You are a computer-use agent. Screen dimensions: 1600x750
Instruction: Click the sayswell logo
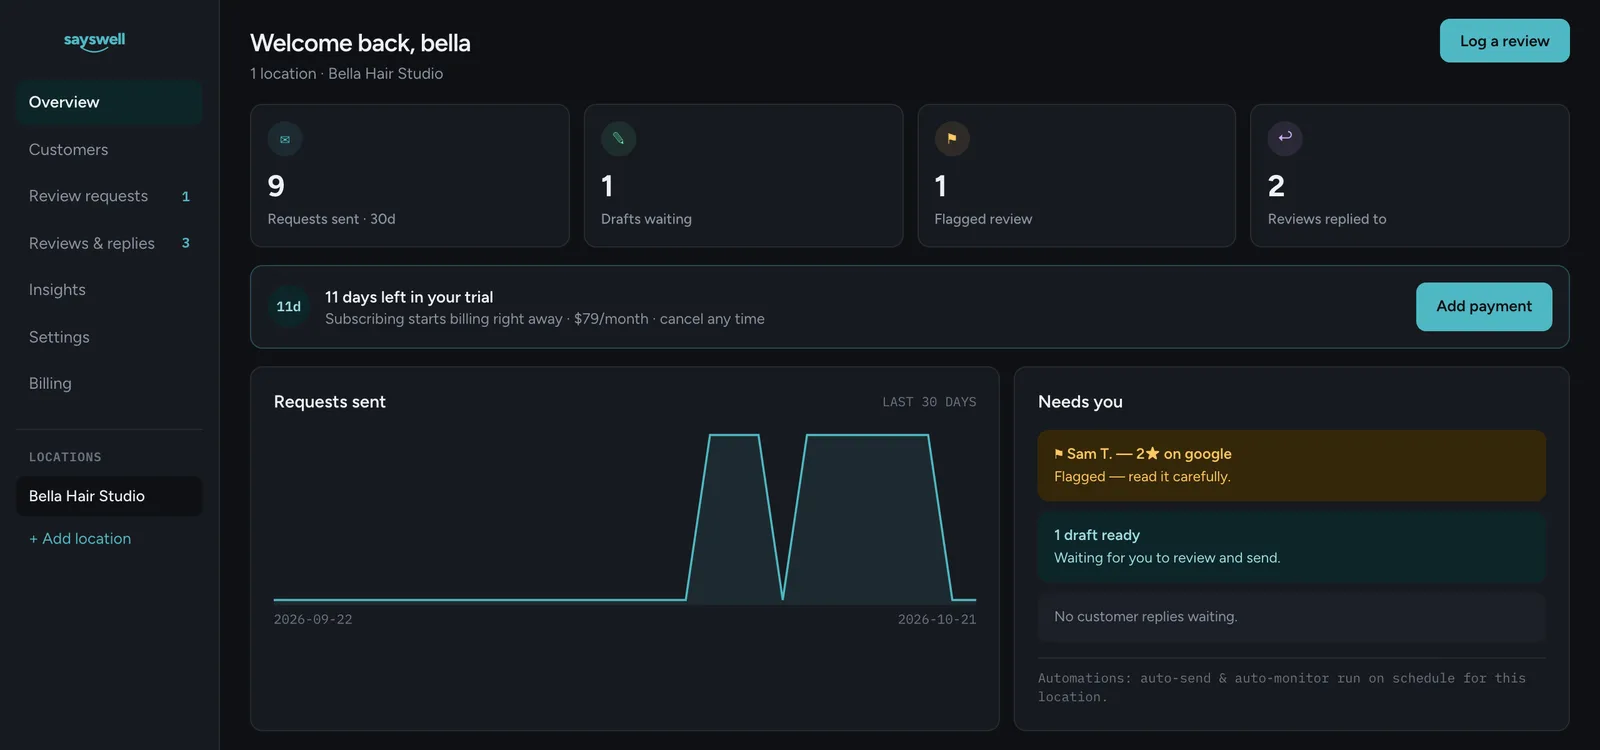(x=94, y=41)
